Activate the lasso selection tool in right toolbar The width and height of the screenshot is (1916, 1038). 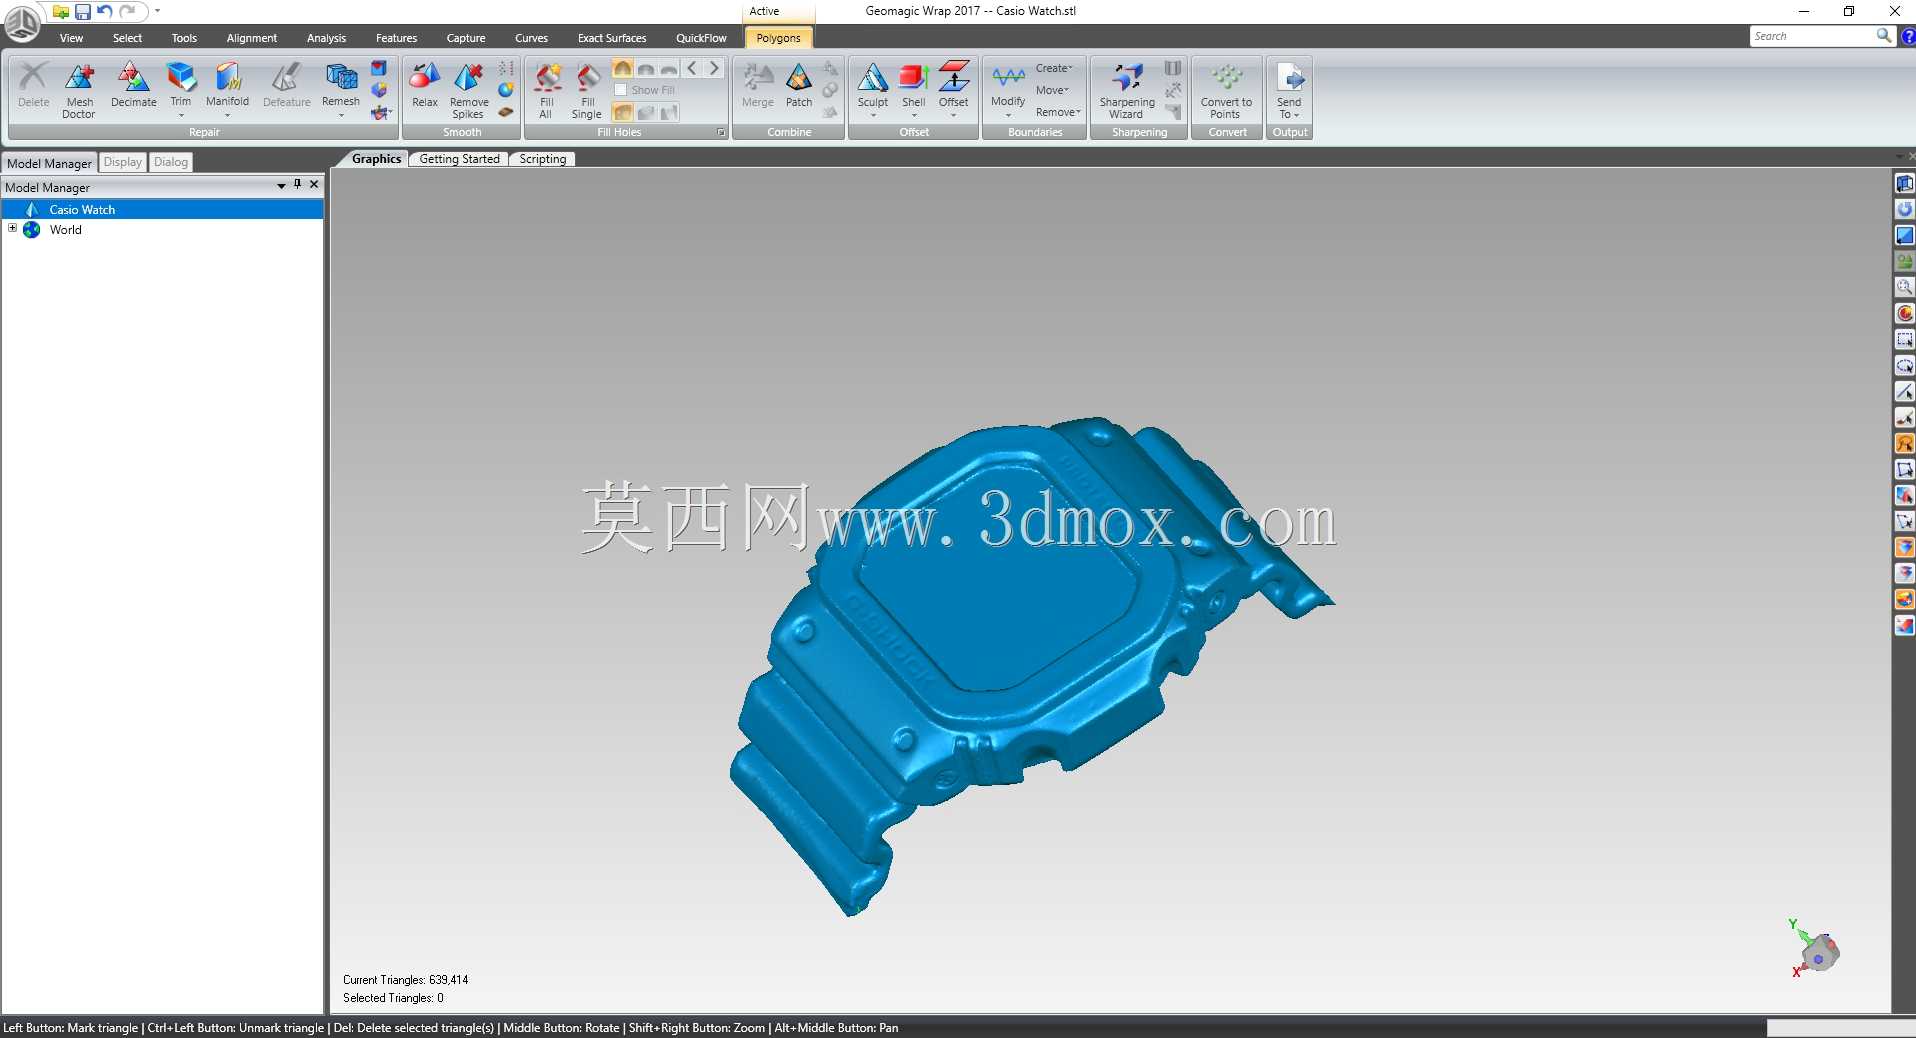coord(1904,444)
